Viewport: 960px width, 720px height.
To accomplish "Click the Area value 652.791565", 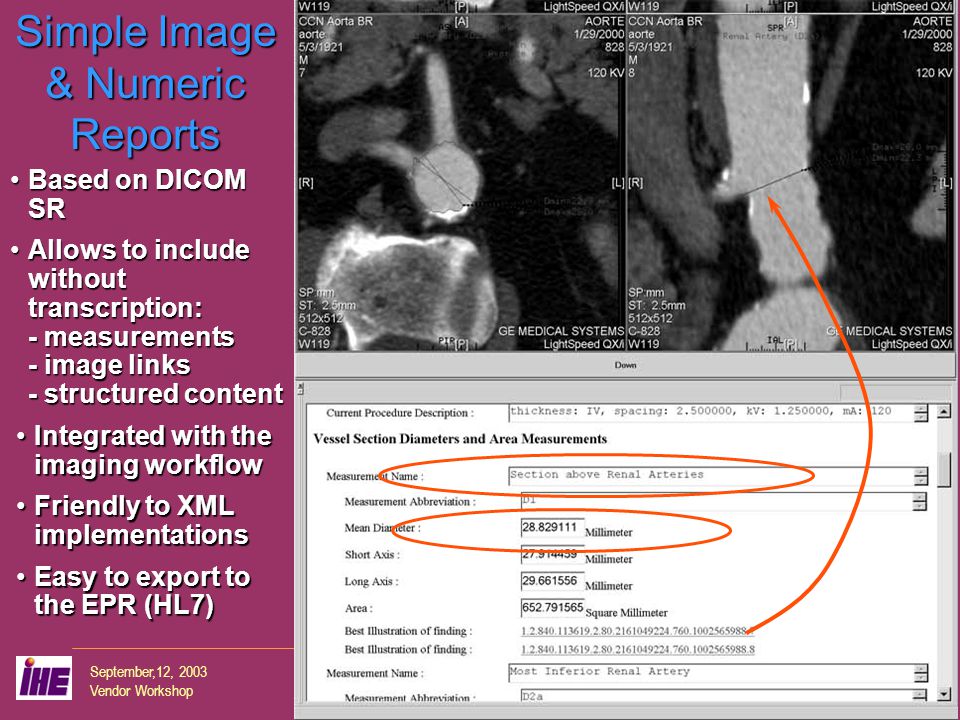I will (x=552, y=607).
